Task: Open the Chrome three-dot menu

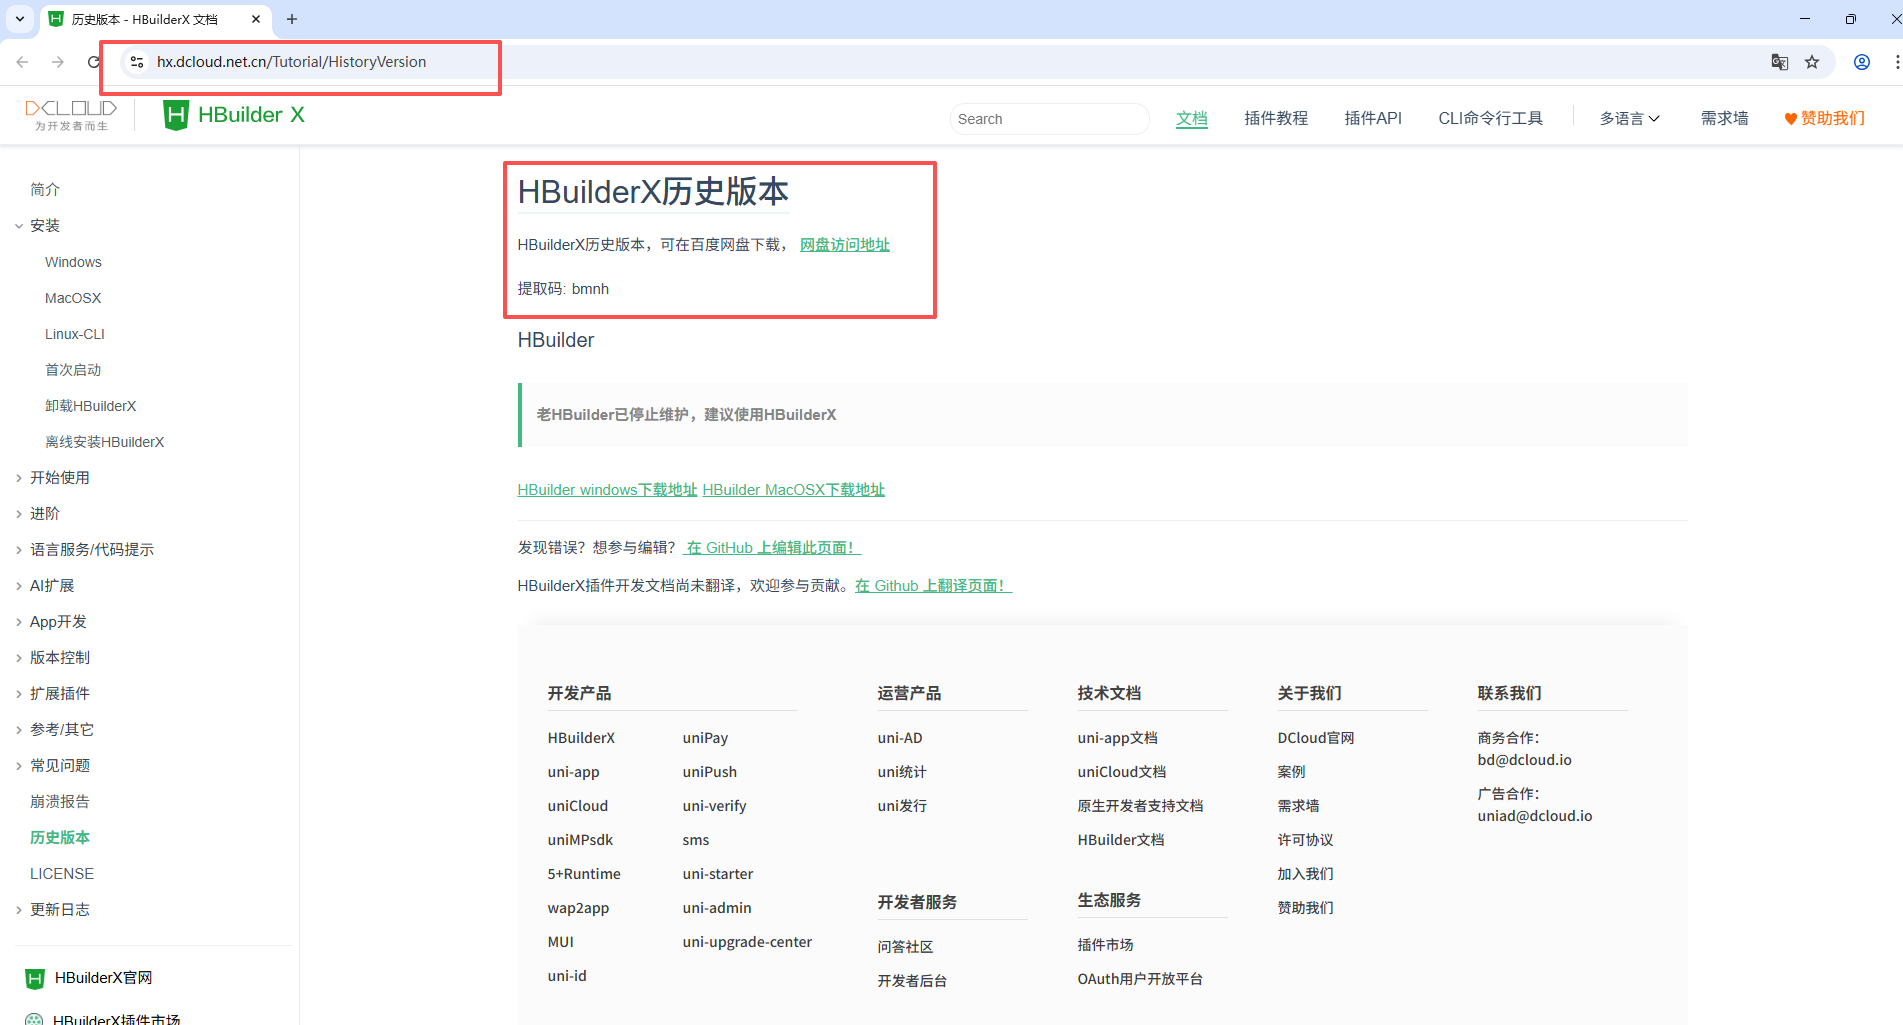Action: coord(1896,62)
